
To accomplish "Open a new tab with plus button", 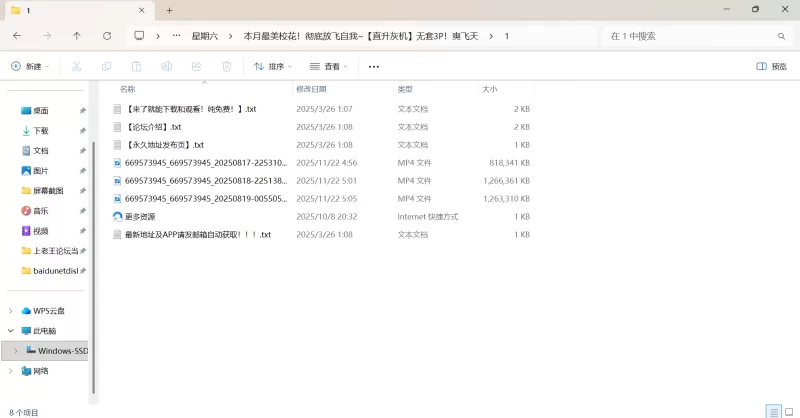I will pyautogui.click(x=170, y=10).
